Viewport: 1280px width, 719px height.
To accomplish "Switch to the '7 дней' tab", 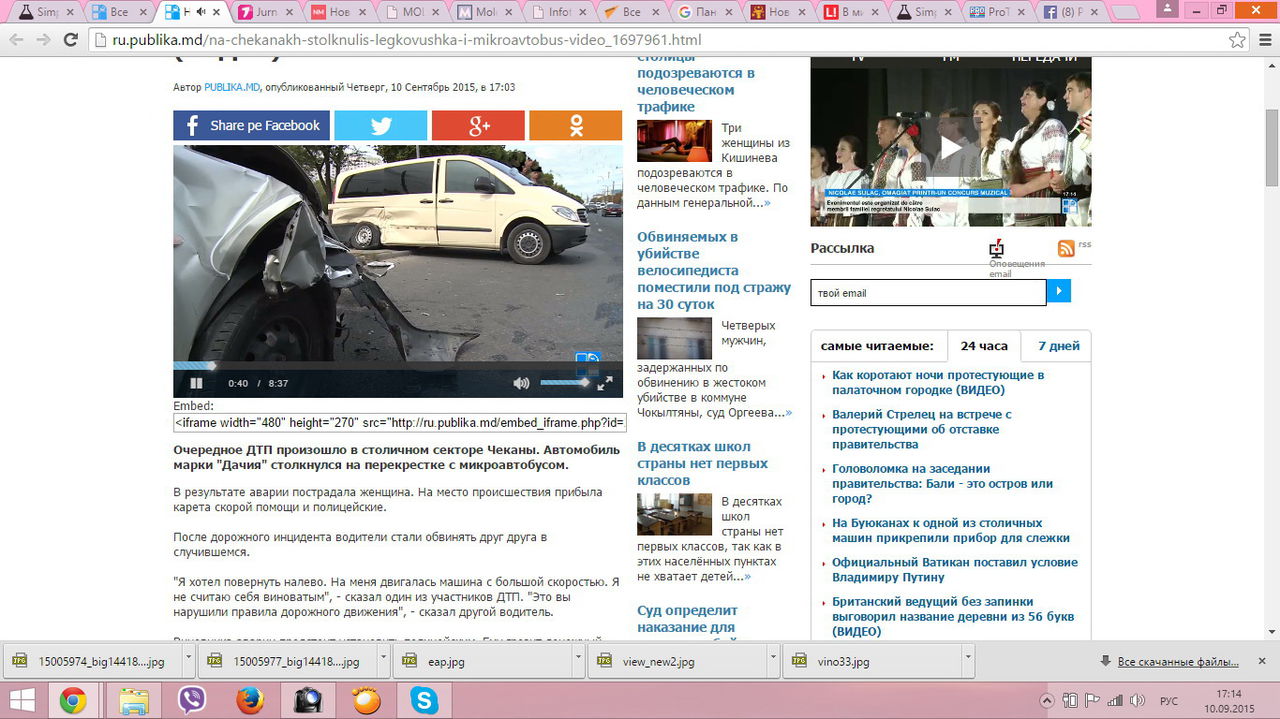I will [1058, 346].
